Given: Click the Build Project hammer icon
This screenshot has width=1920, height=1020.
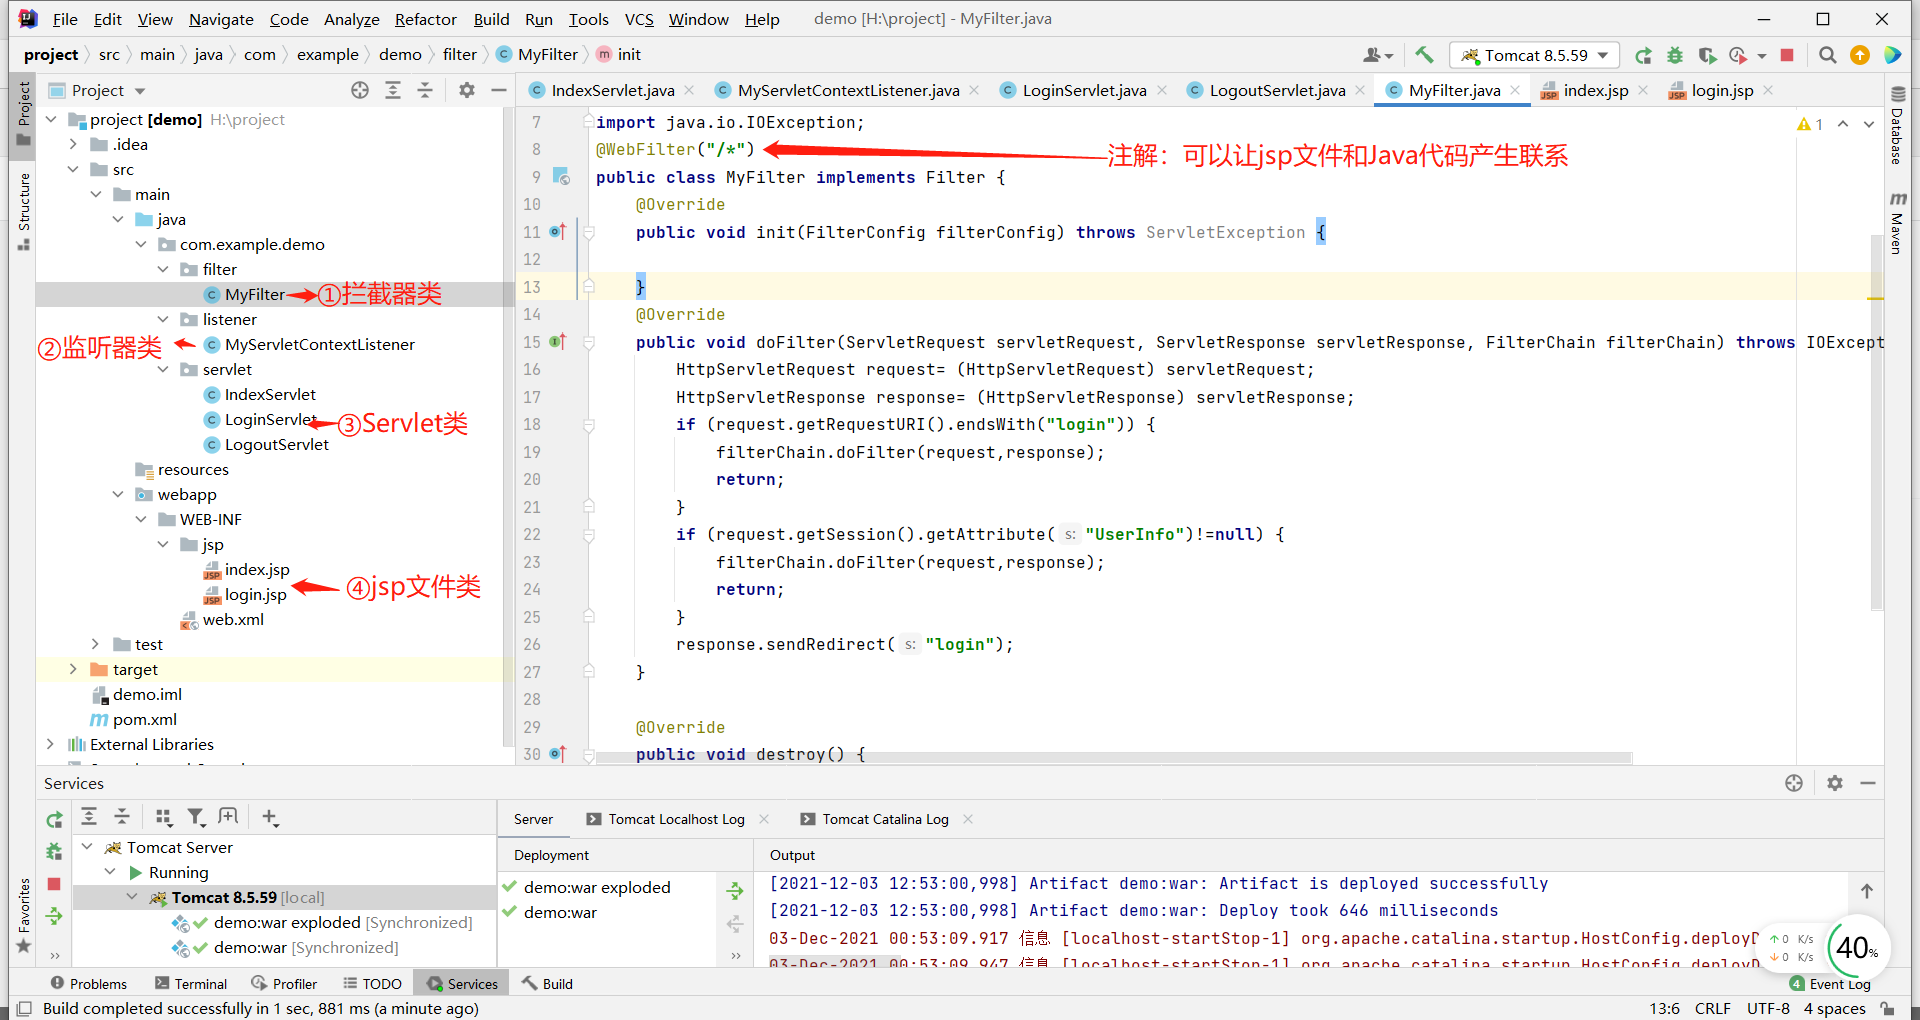Looking at the screenshot, I should [x=1424, y=55].
